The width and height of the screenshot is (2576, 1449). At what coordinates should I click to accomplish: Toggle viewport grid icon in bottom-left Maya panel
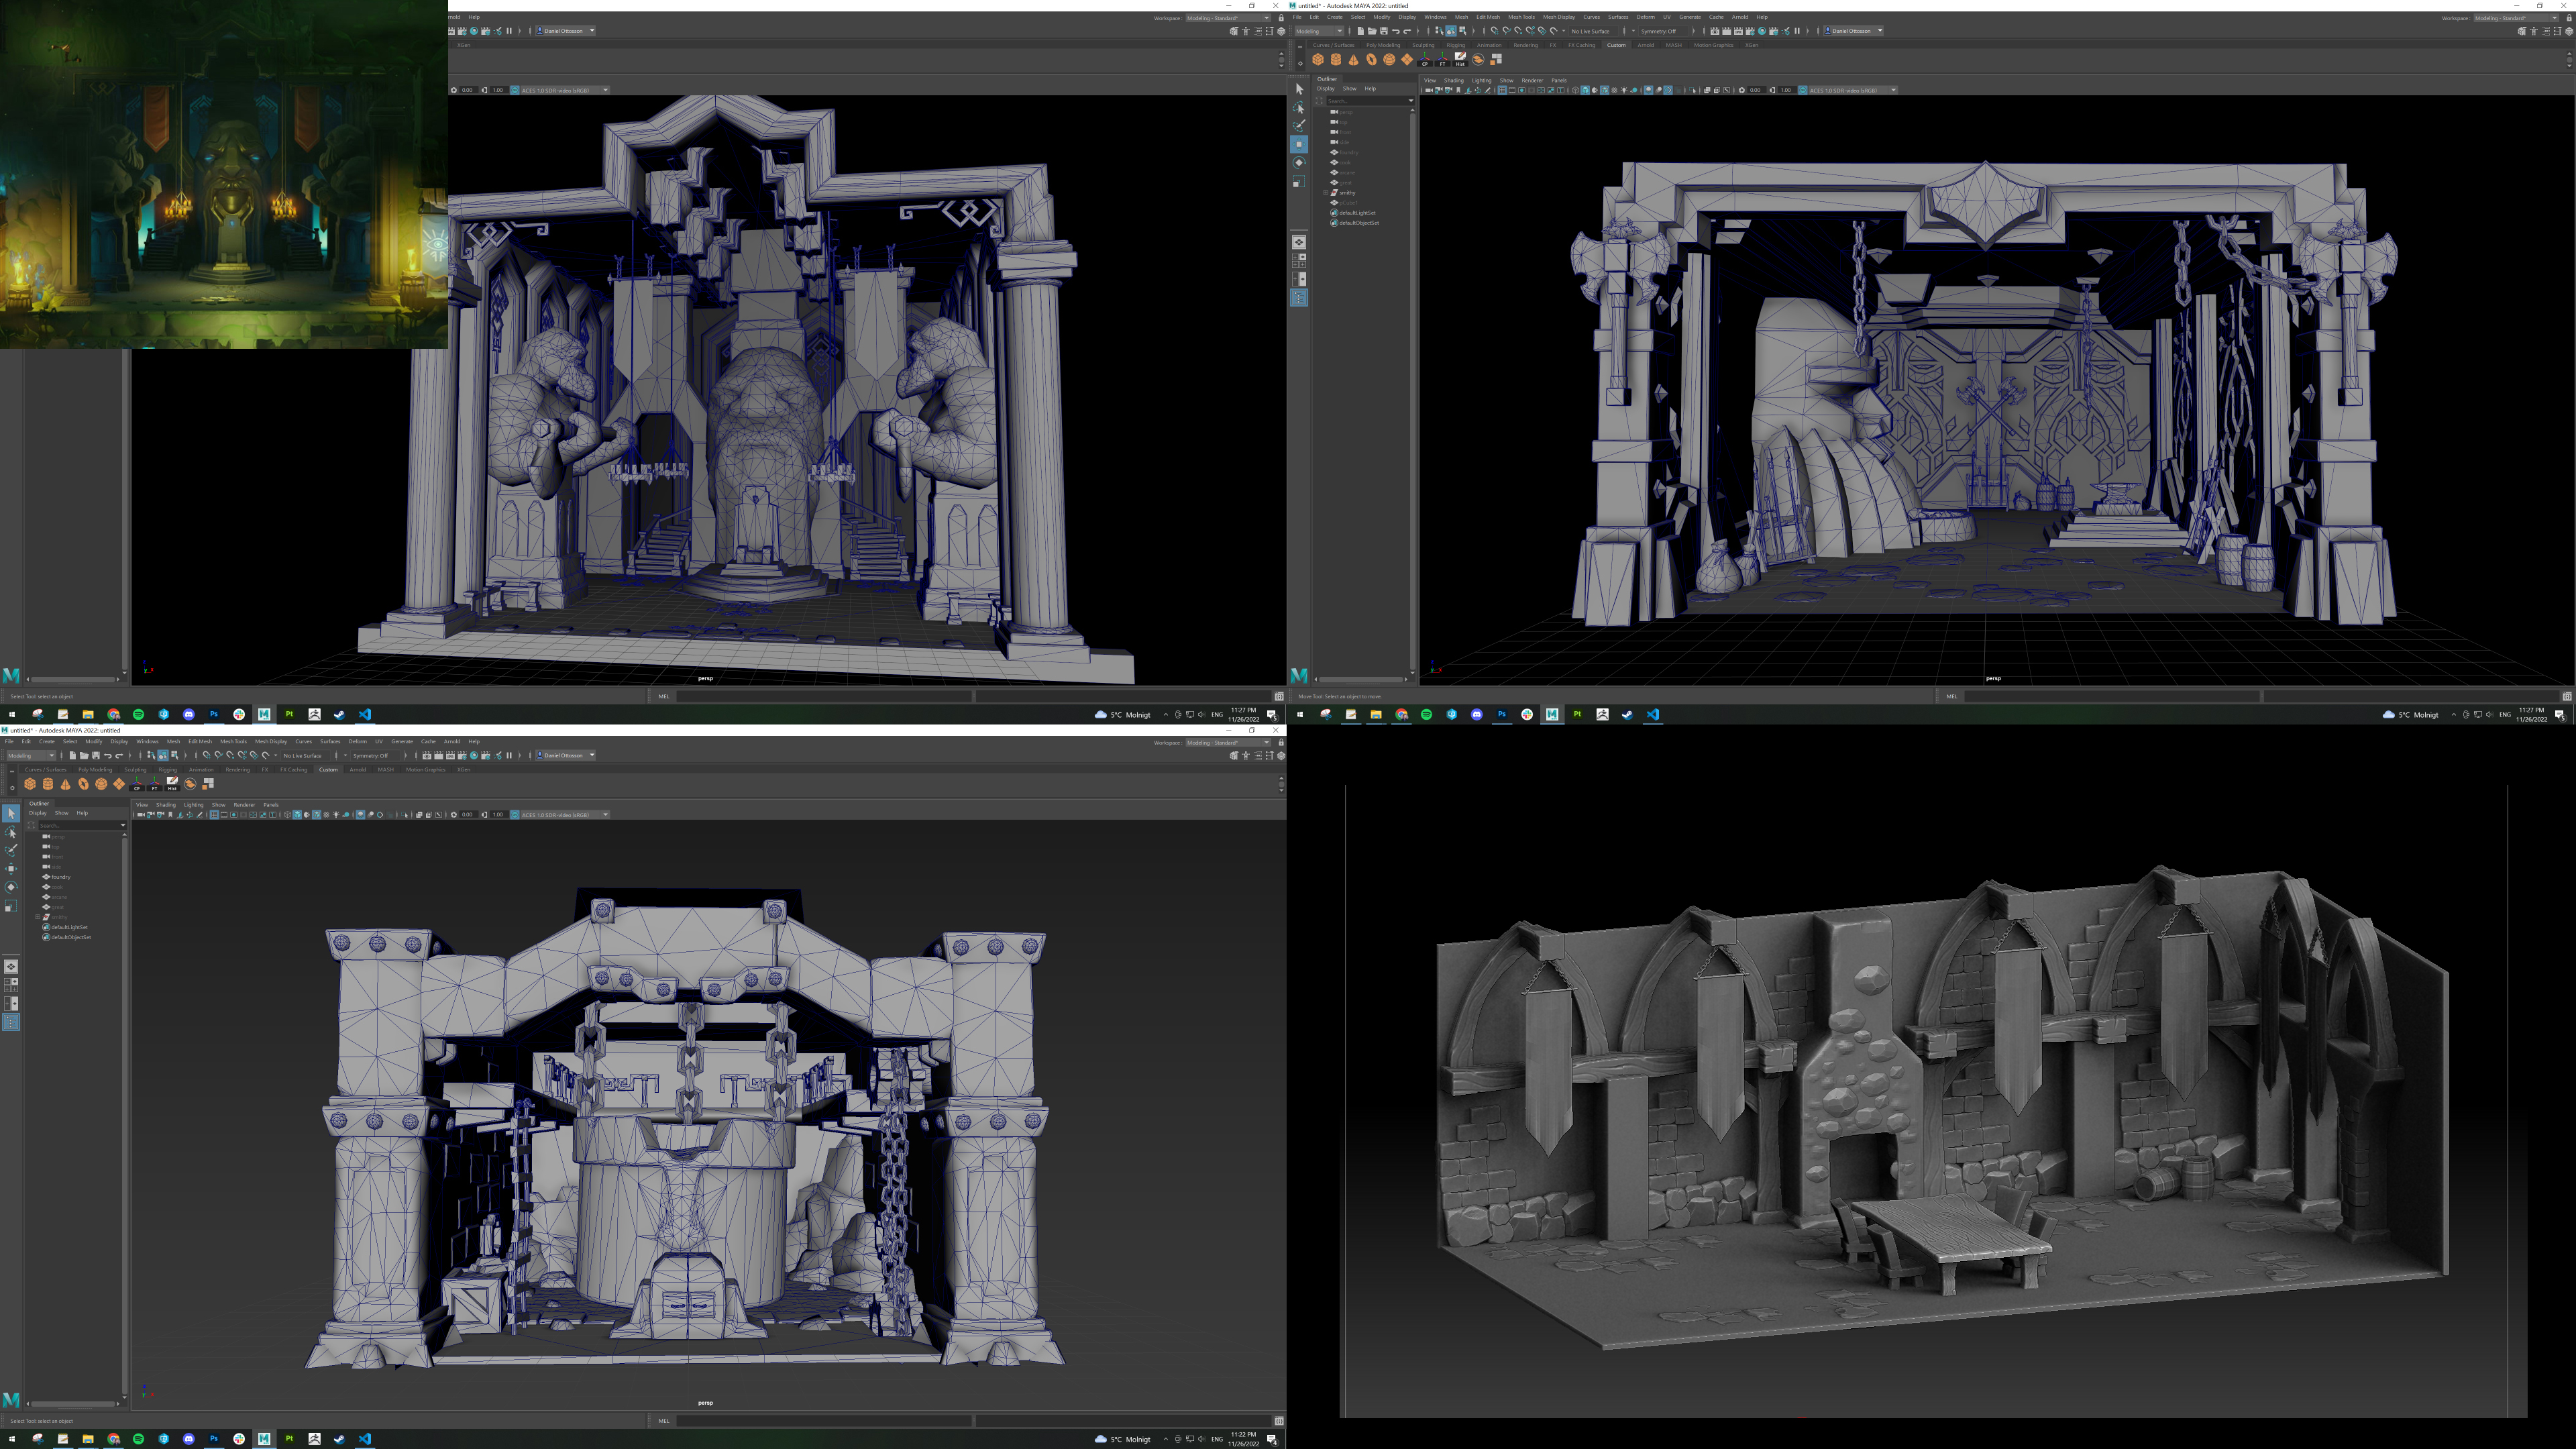214,815
